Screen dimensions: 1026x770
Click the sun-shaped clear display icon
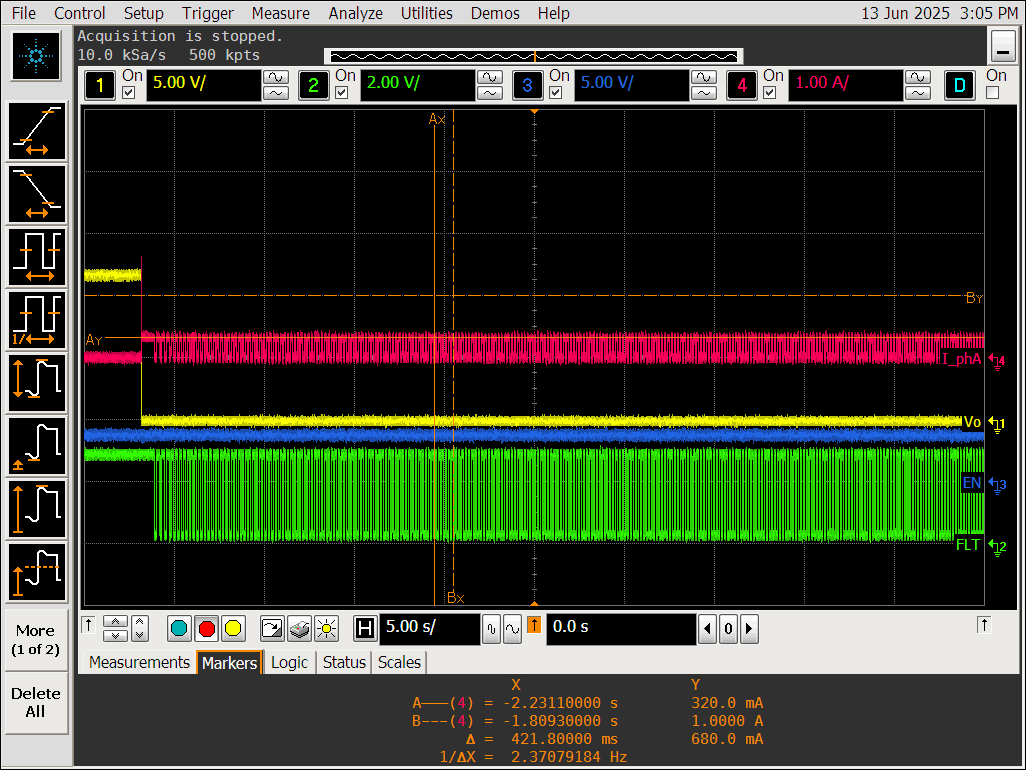coord(326,629)
